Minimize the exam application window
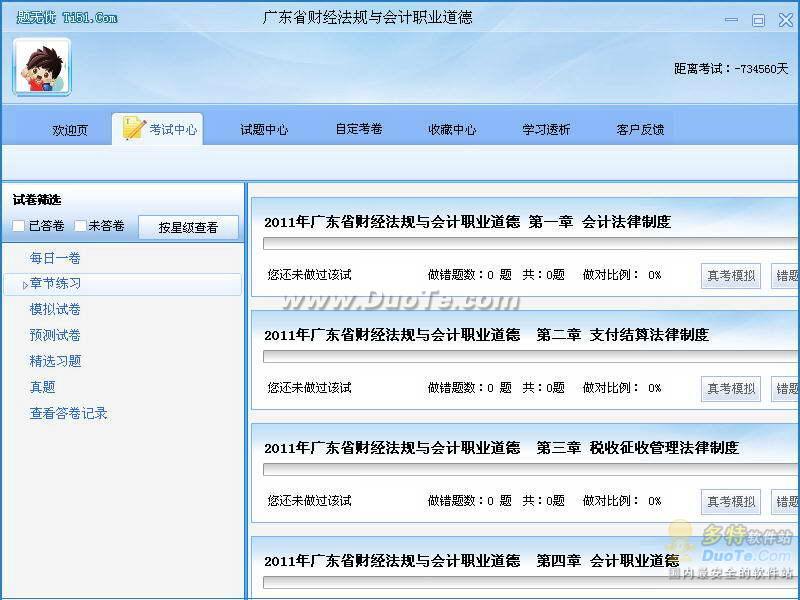800x600 pixels. click(731, 20)
